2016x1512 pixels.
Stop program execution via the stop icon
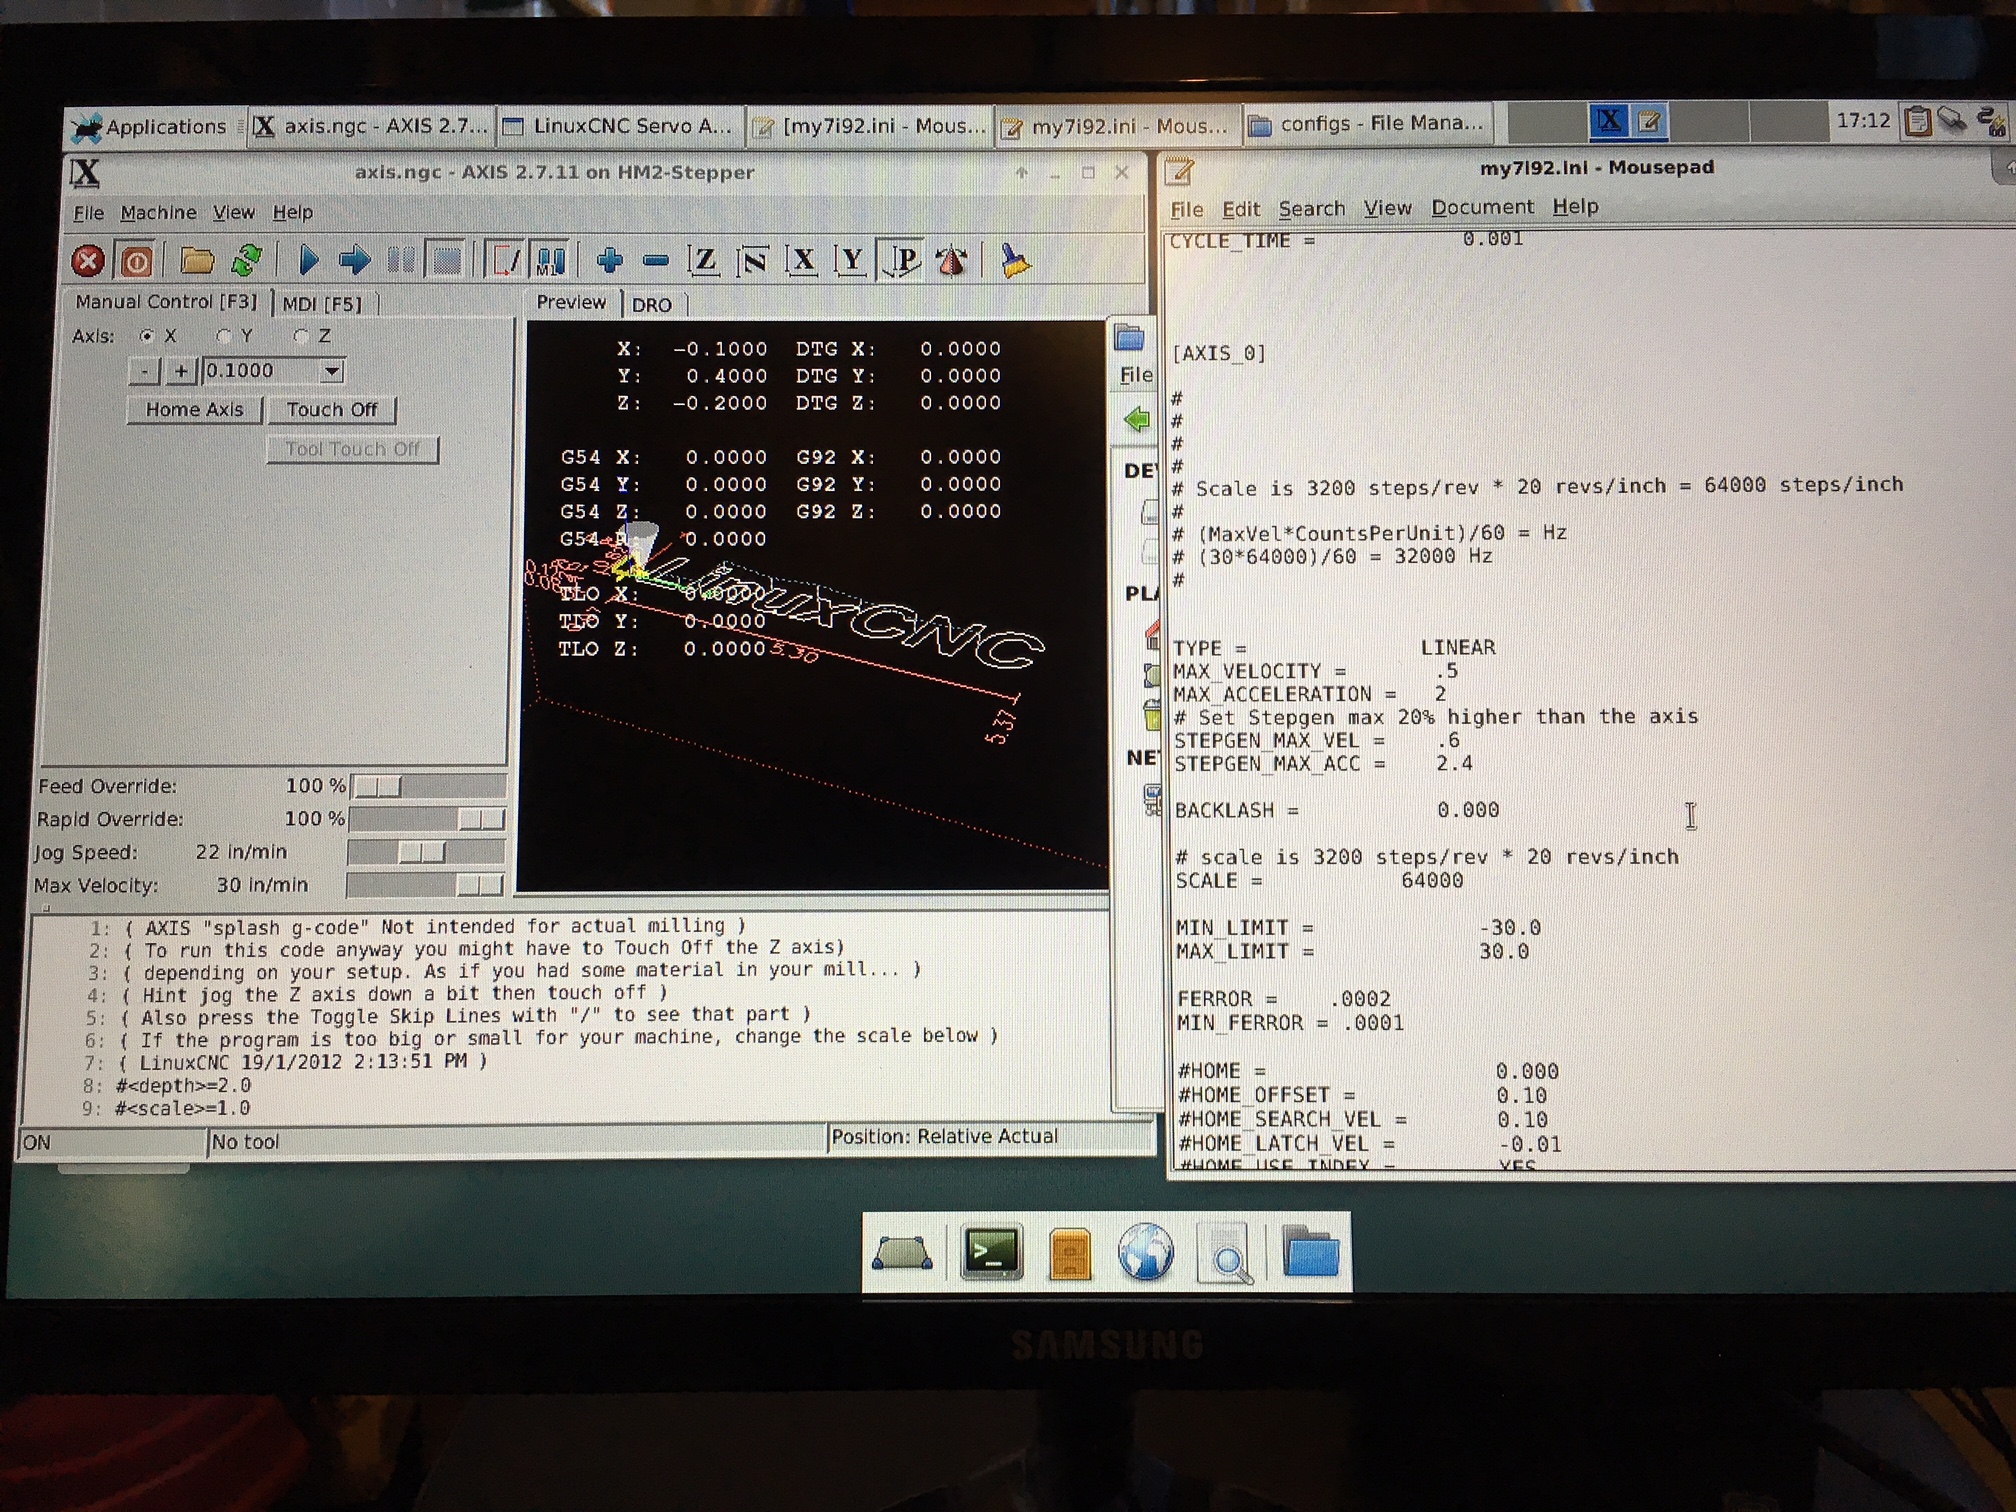point(446,261)
